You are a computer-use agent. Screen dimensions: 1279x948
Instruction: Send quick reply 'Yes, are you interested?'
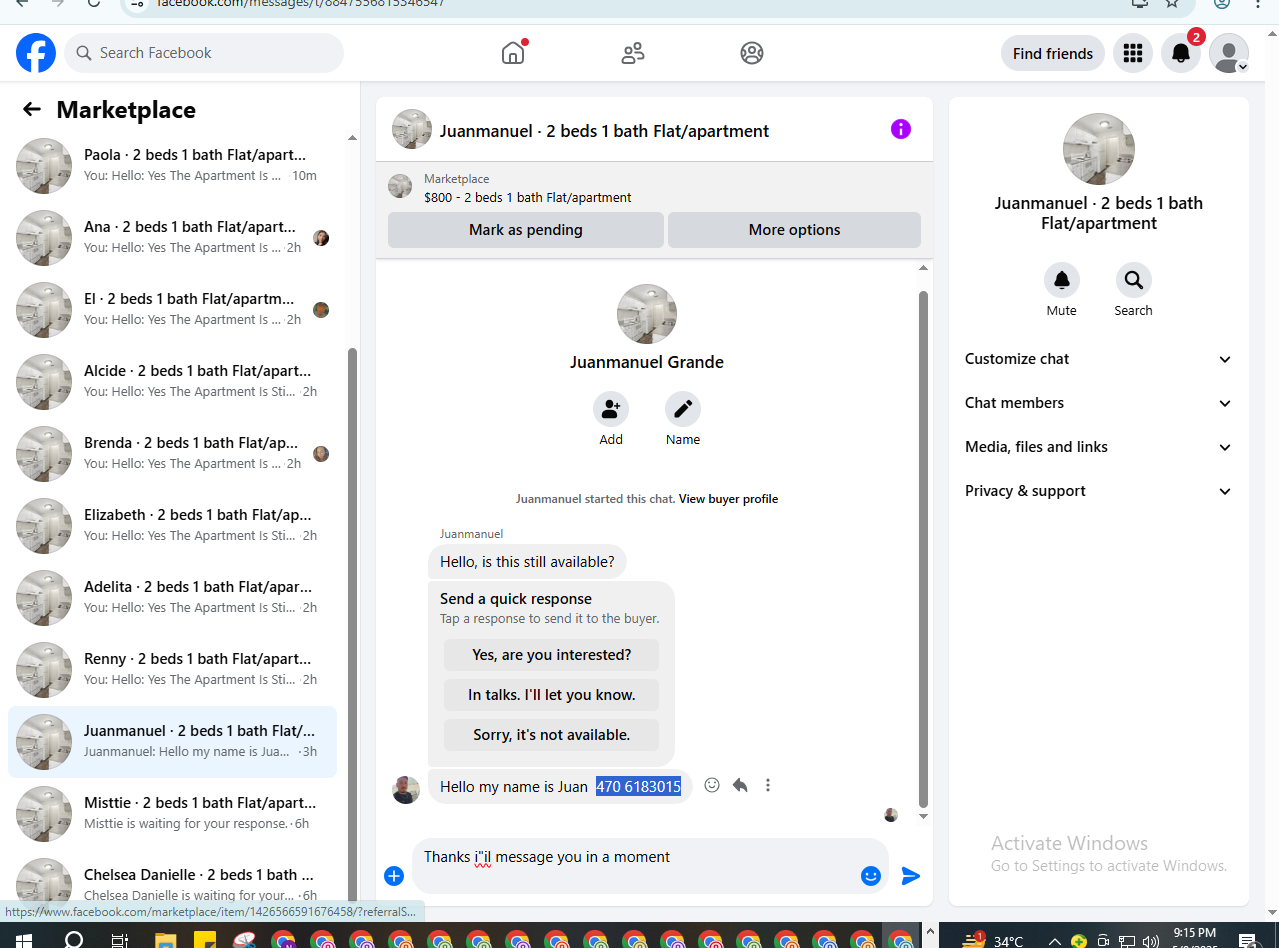click(x=551, y=655)
